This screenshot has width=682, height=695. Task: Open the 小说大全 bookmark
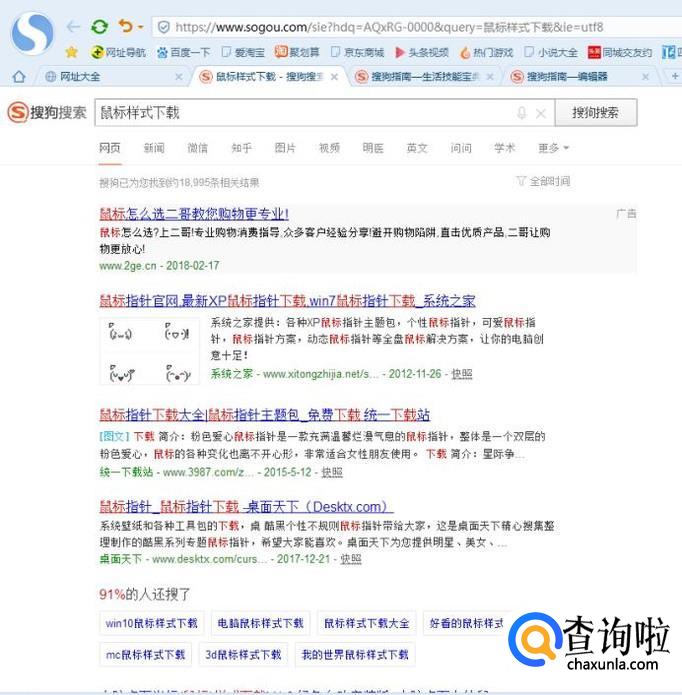point(551,52)
